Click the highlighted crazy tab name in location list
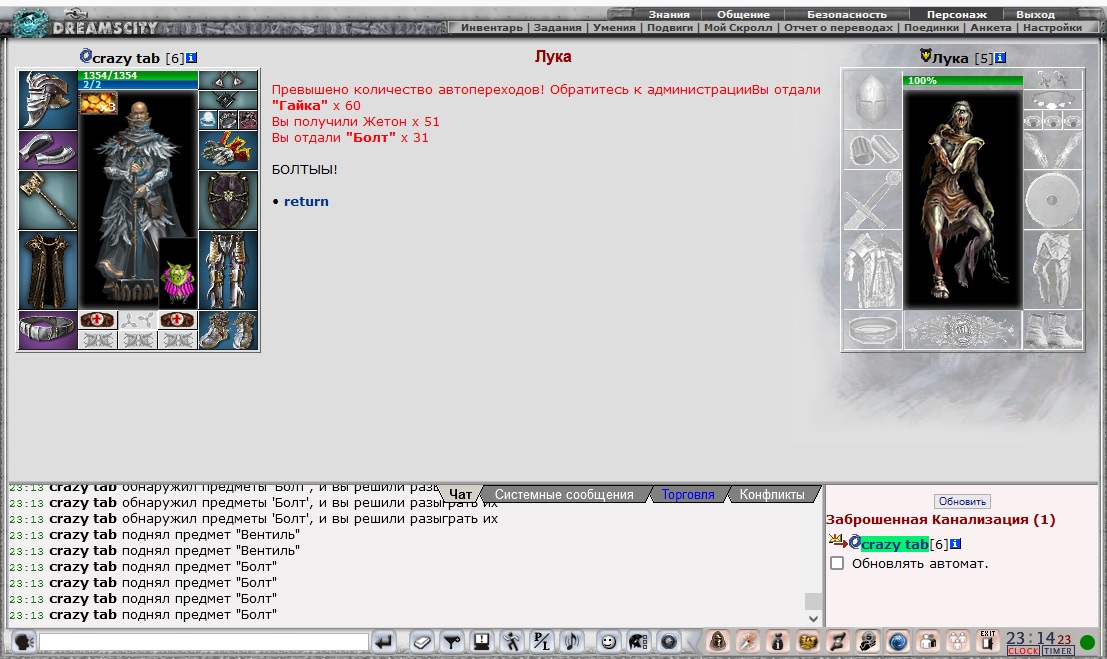This screenshot has width=1107, height=659. coord(894,544)
